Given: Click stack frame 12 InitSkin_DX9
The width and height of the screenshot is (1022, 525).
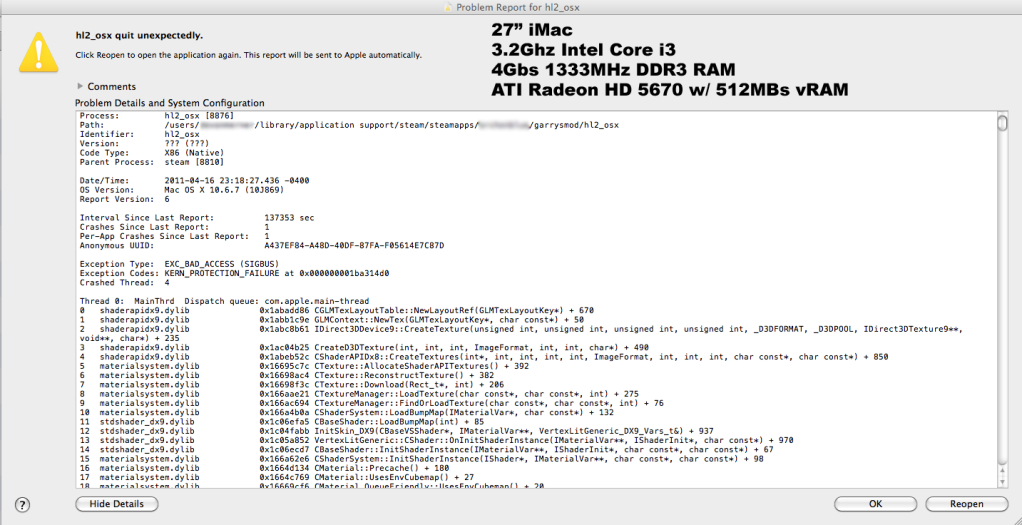Looking at the screenshot, I should [397, 431].
